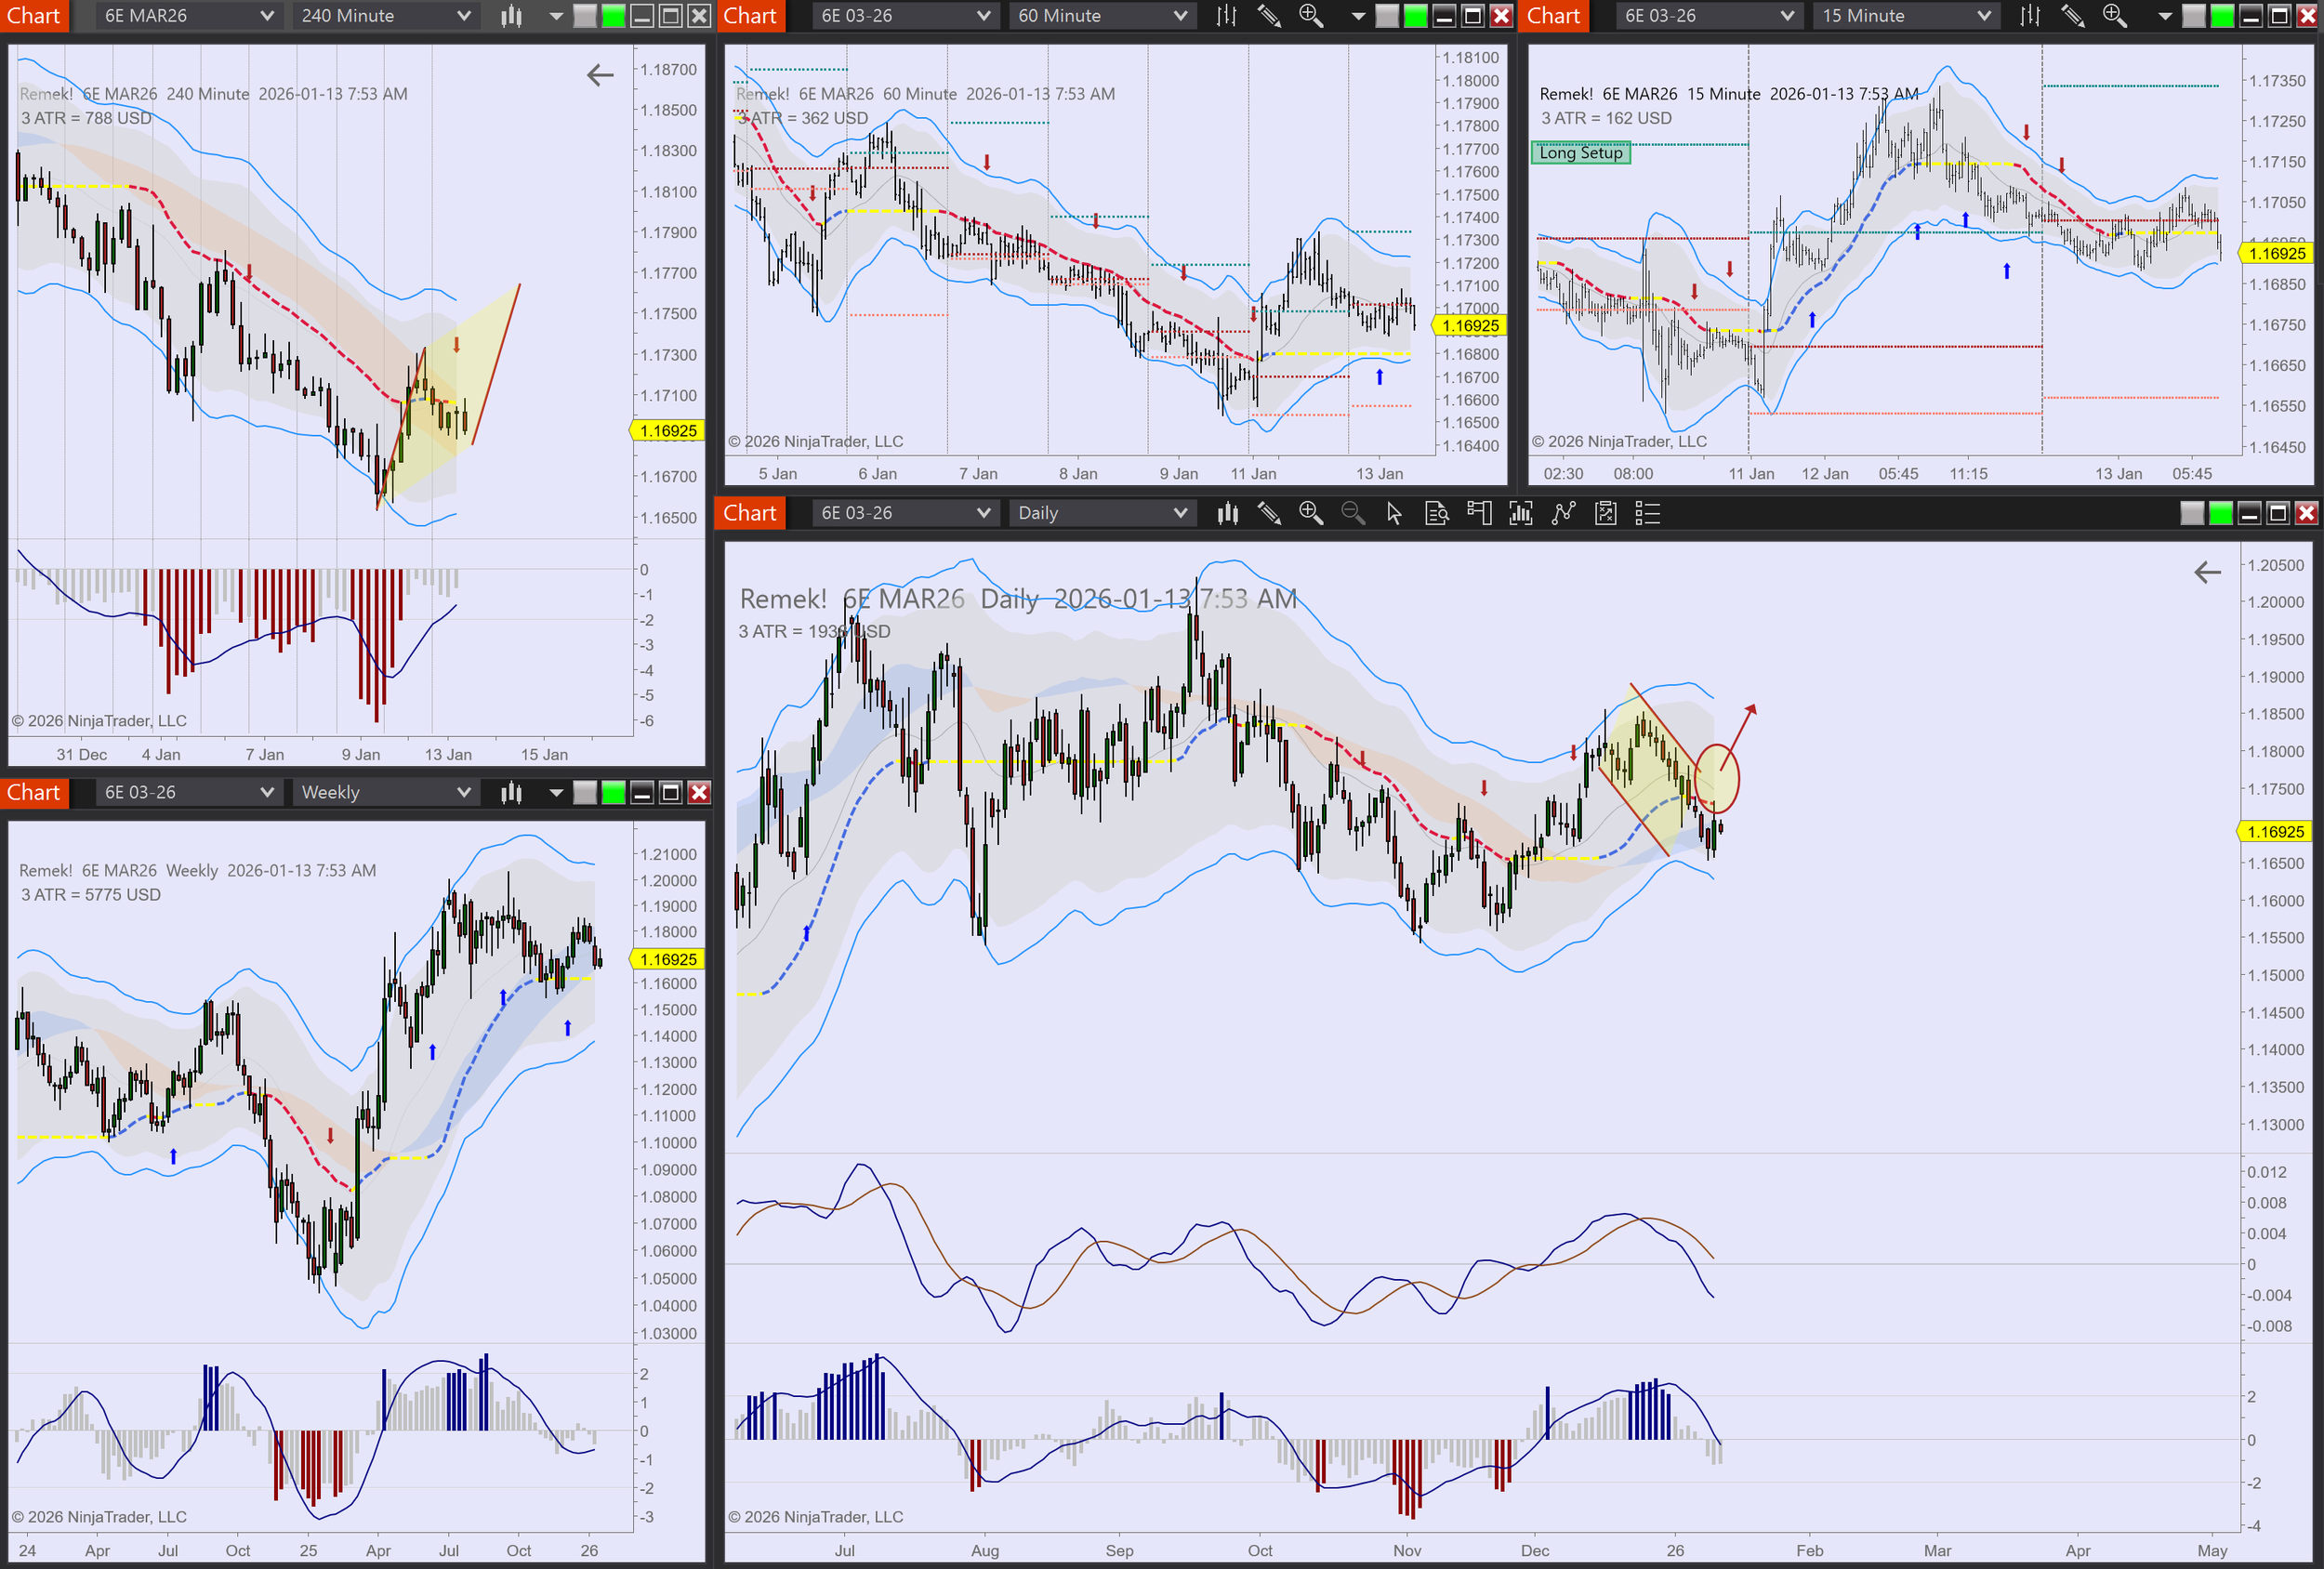Open Data Box icon on Daily chart
The width and height of the screenshot is (2324, 1569).
click(1436, 513)
